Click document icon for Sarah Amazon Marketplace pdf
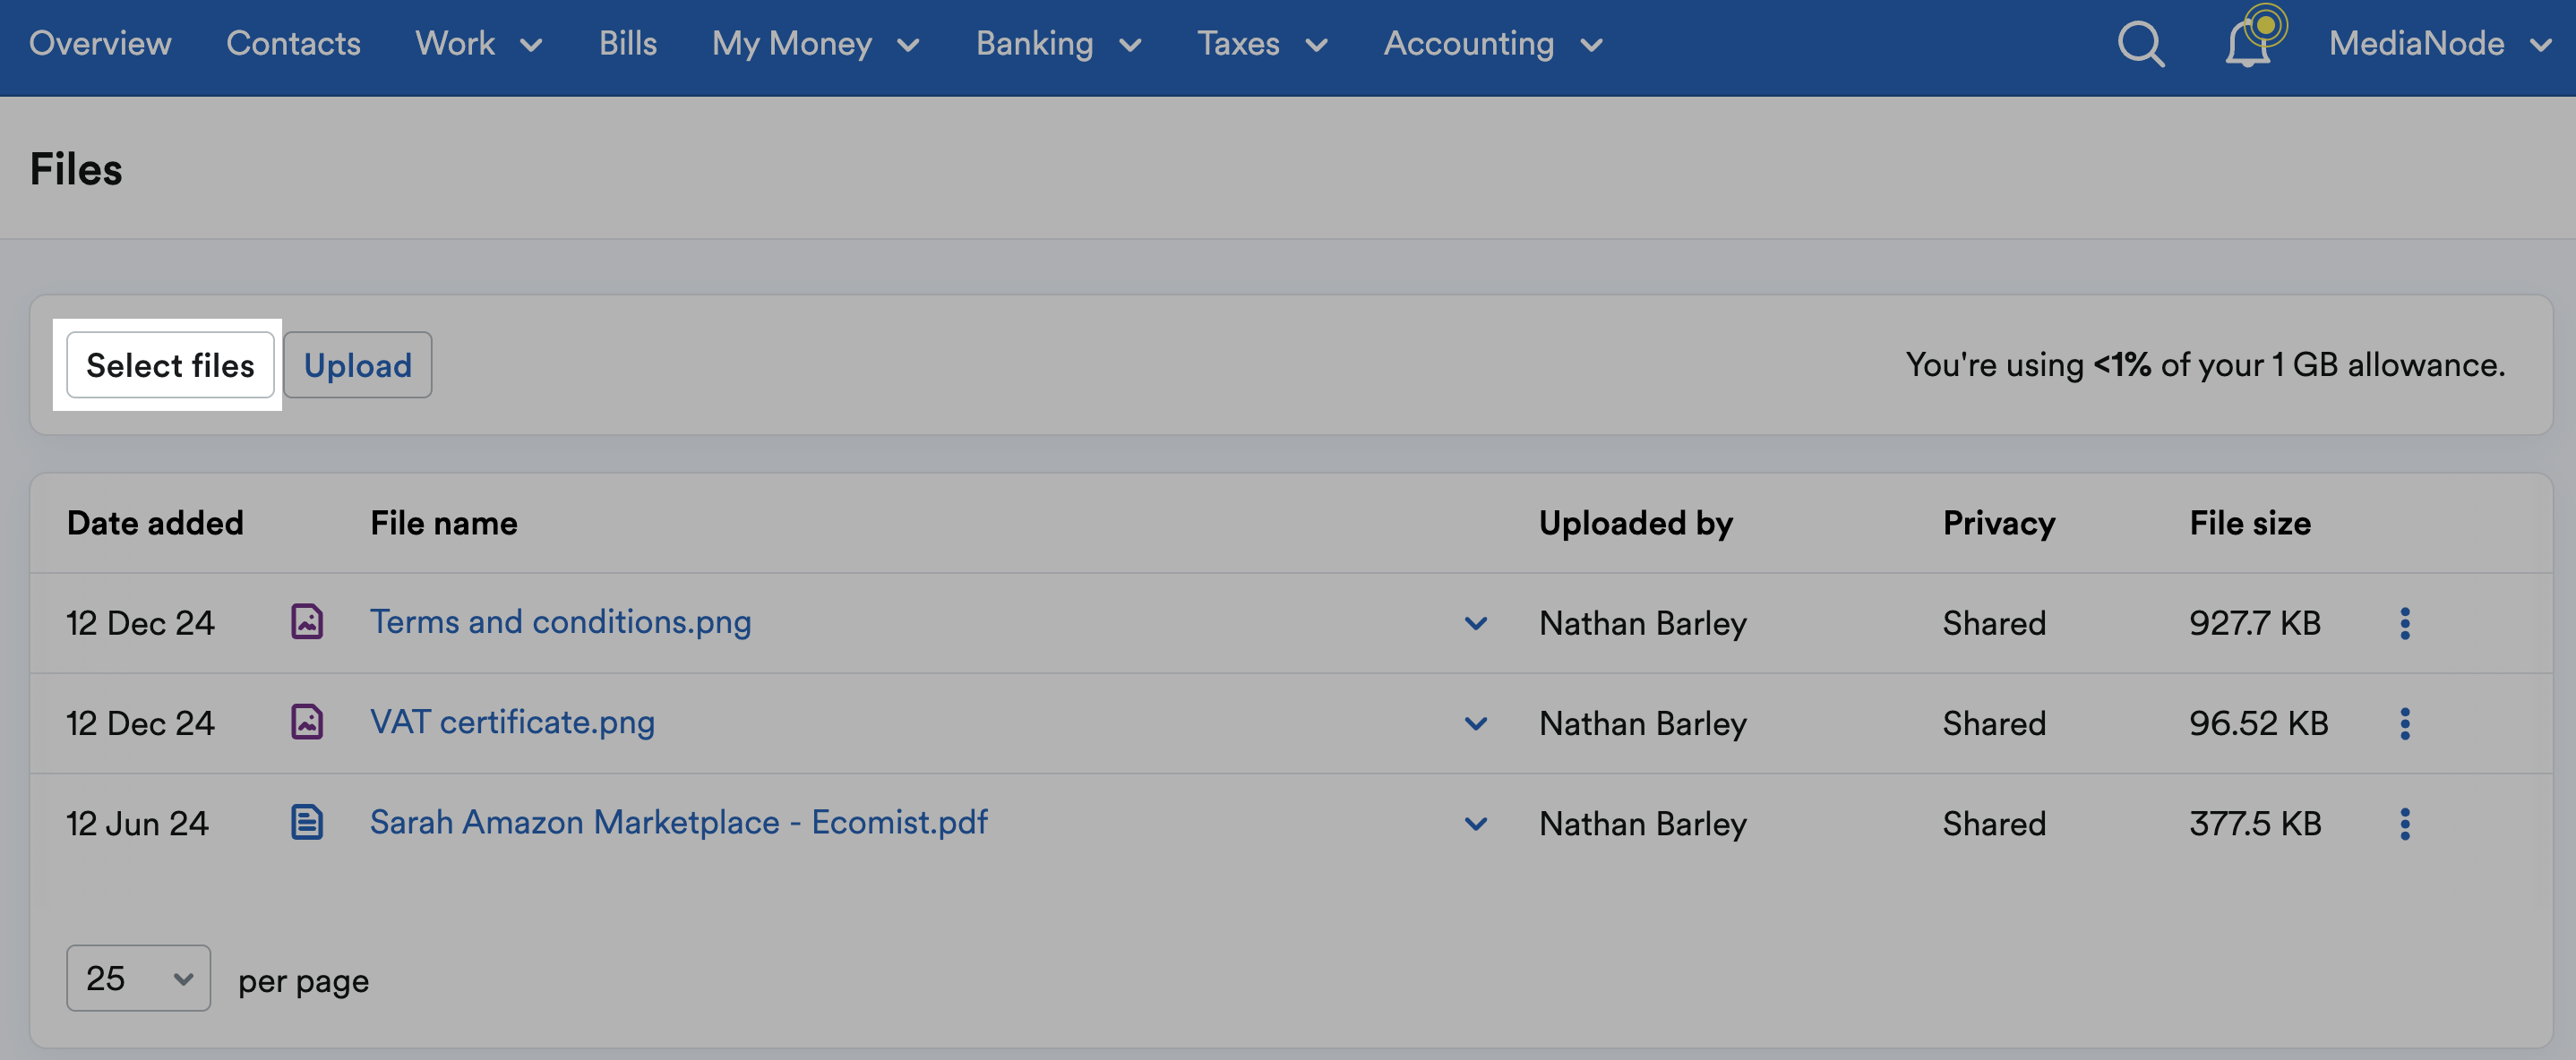This screenshot has height=1060, width=2576. (307, 822)
